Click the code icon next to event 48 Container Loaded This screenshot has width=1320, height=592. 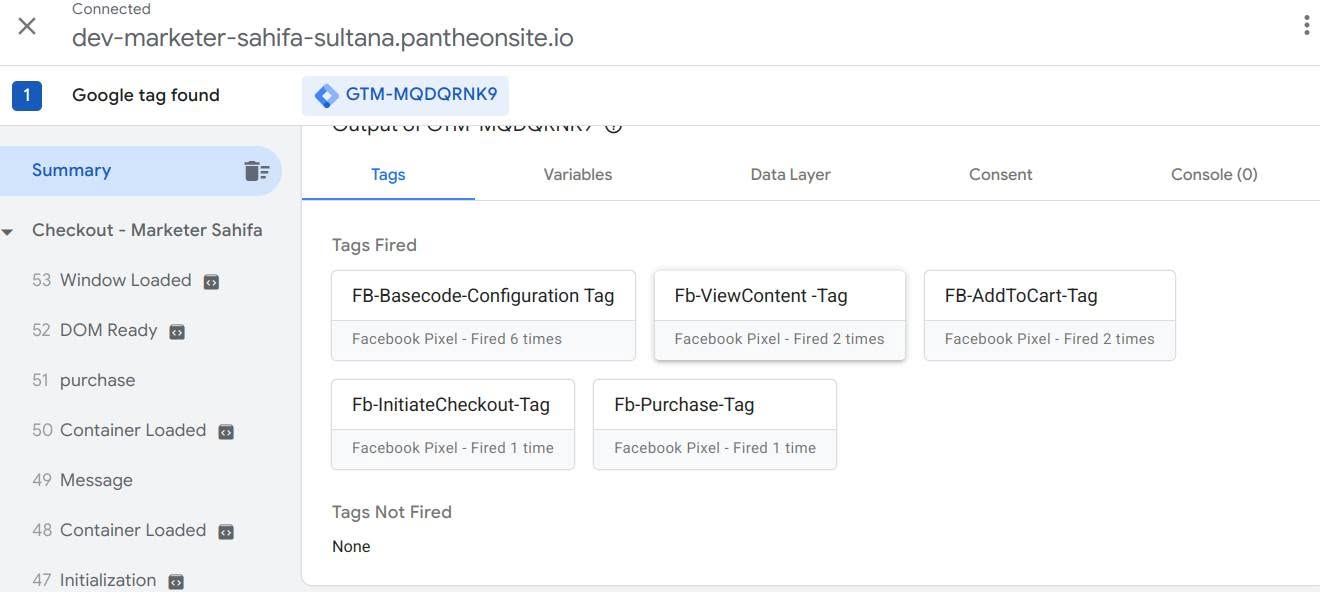(x=226, y=532)
